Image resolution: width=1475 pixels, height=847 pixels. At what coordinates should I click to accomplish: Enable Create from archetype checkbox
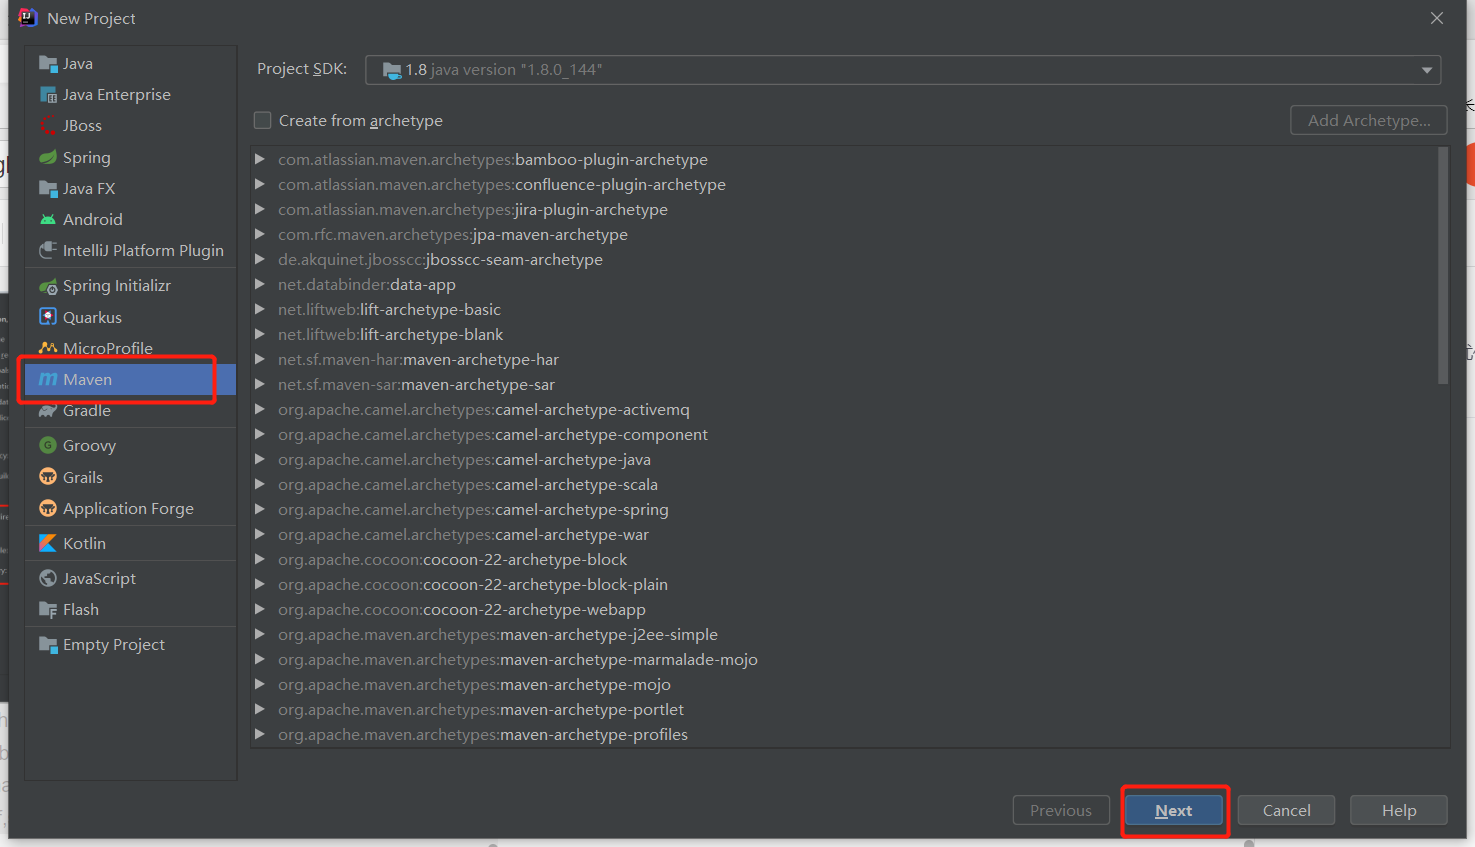point(263,120)
